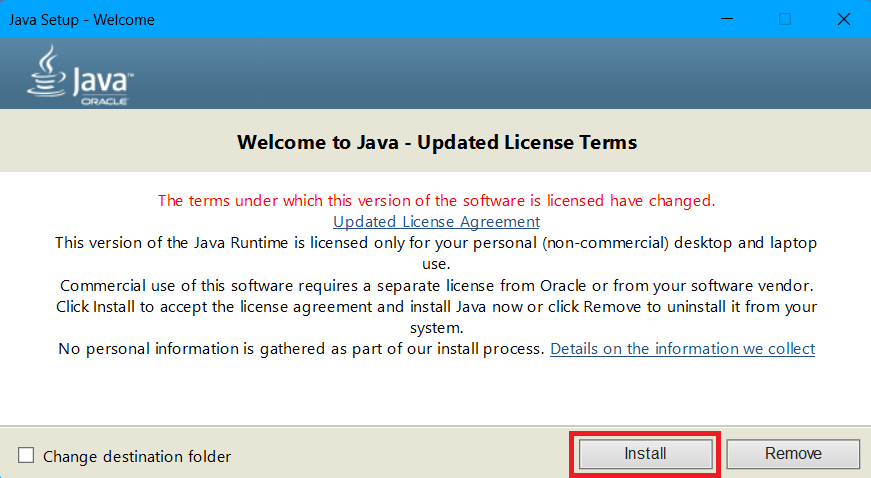Click the Java Runtime personal use paragraph
871x478 pixels.
pyautogui.click(x=436, y=243)
